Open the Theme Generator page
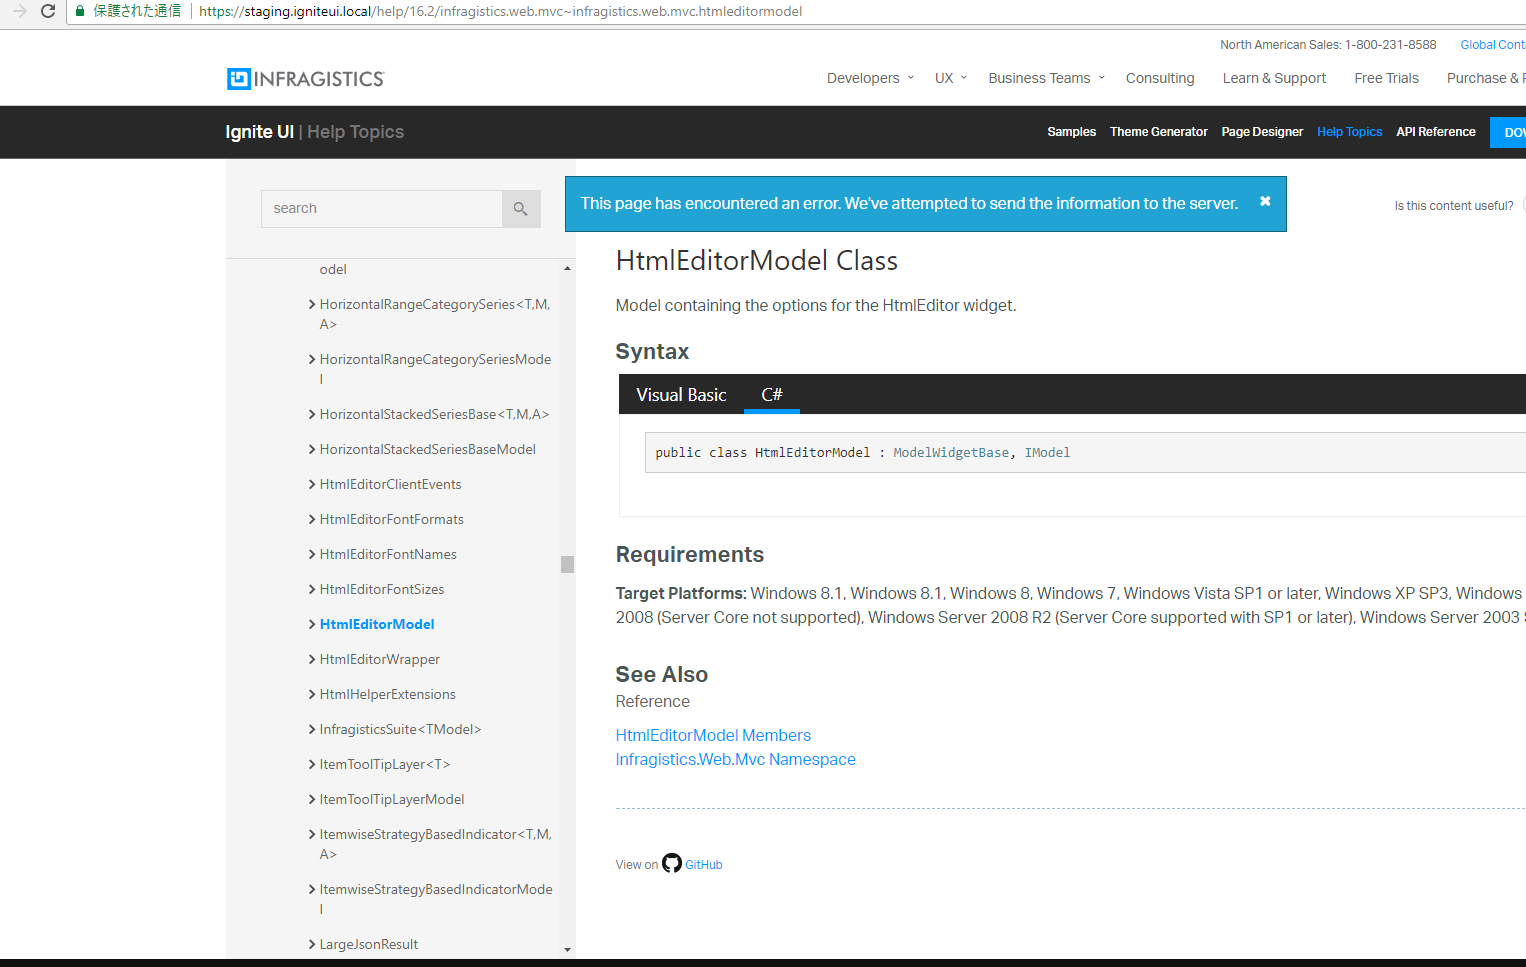This screenshot has width=1526, height=967. (x=1158, y=131)
